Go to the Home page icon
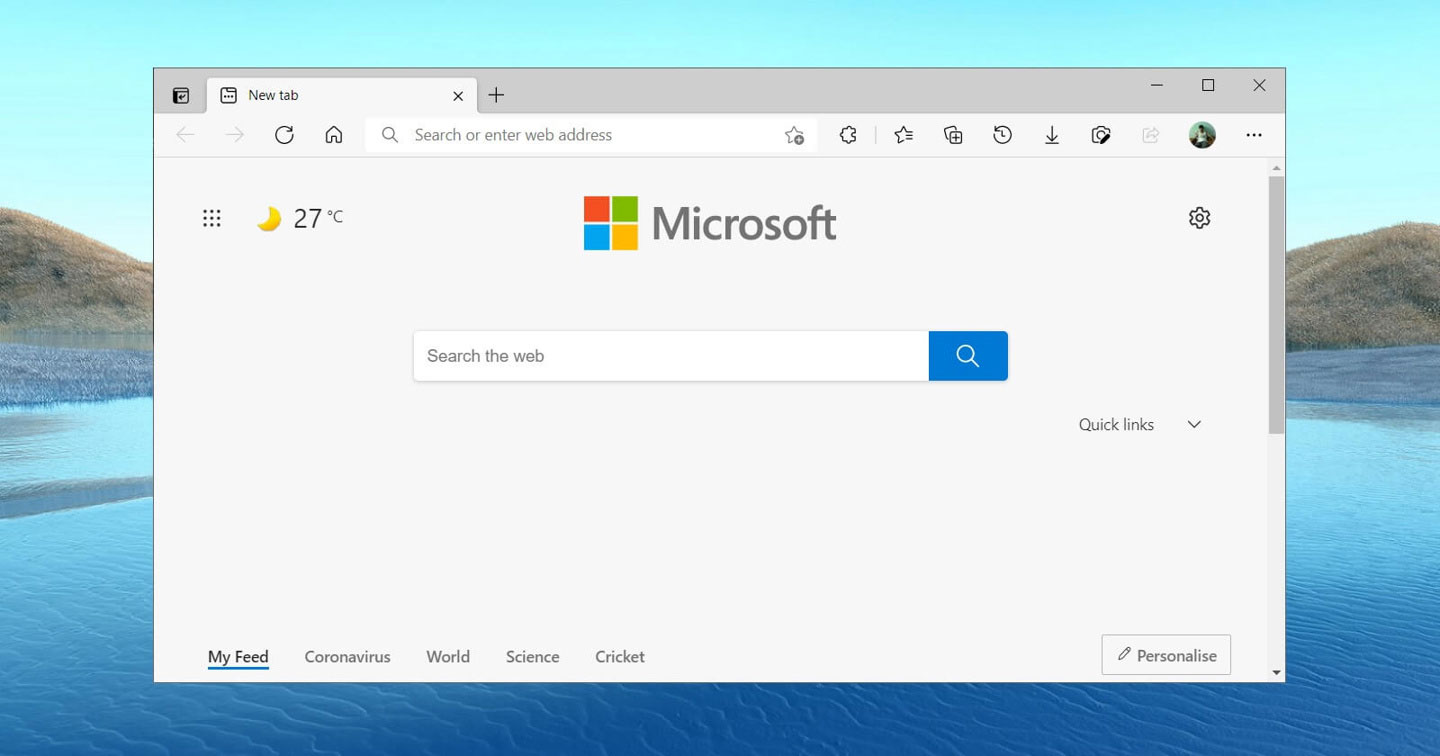 pyautogui.click(x=334, y=135)
